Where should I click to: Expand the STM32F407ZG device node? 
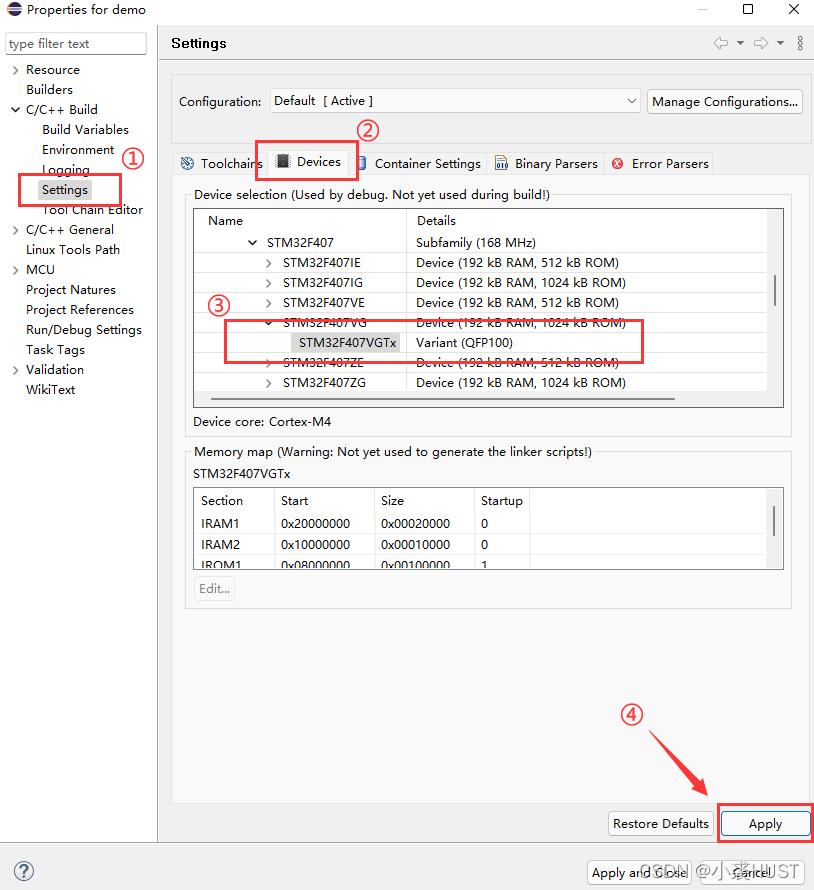tap(268, 383)
